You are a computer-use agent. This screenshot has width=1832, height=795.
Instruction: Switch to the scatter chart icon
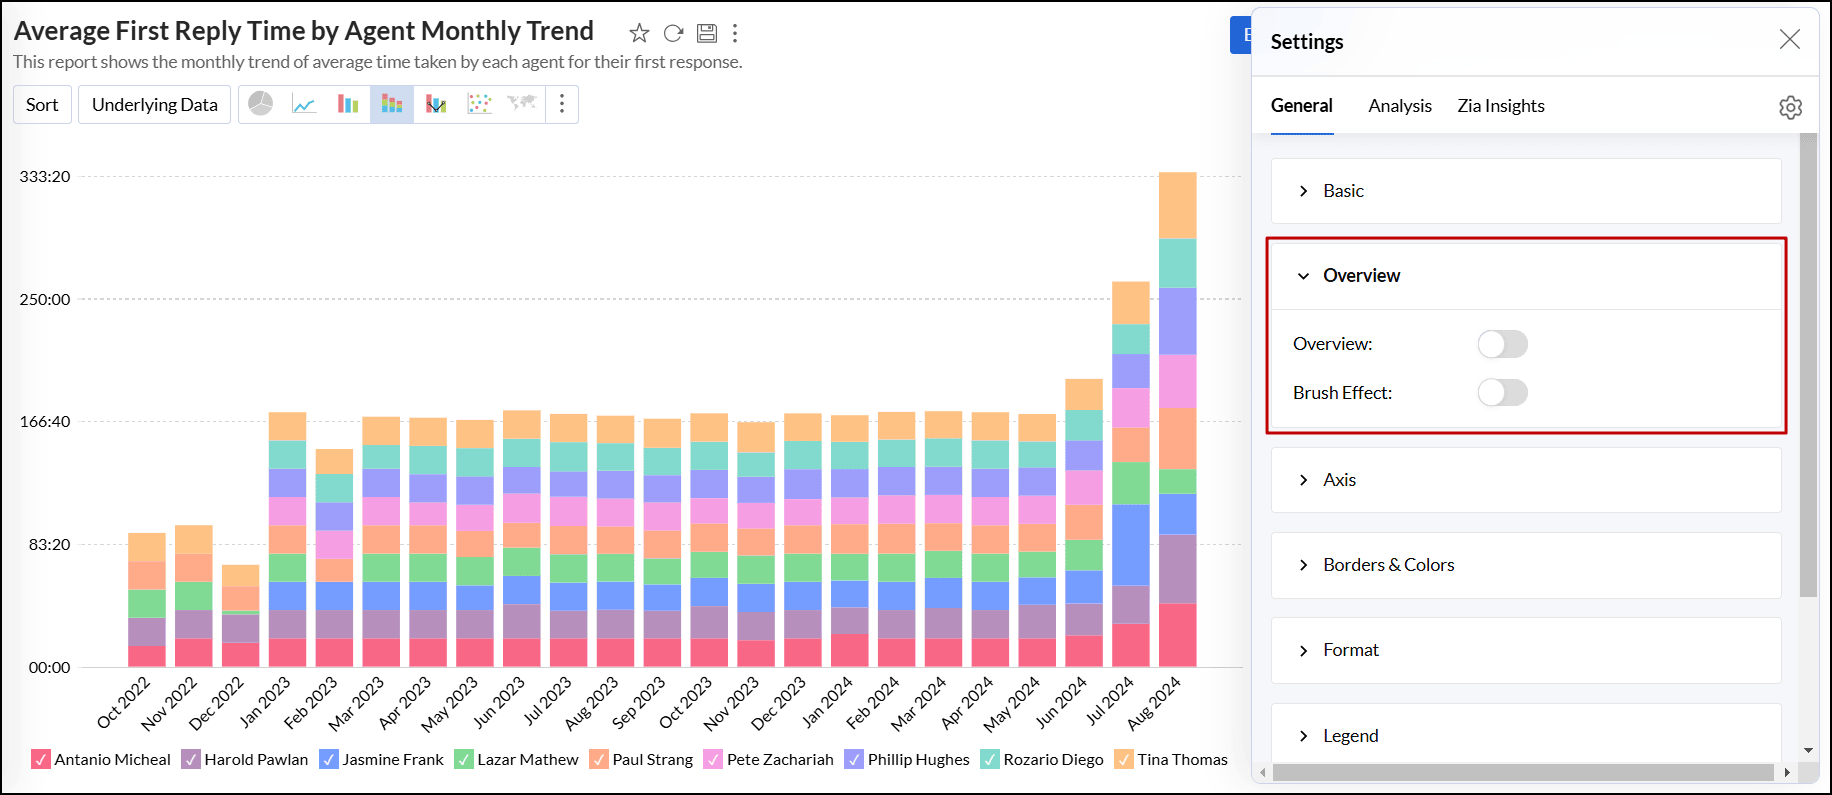[480, 104]
